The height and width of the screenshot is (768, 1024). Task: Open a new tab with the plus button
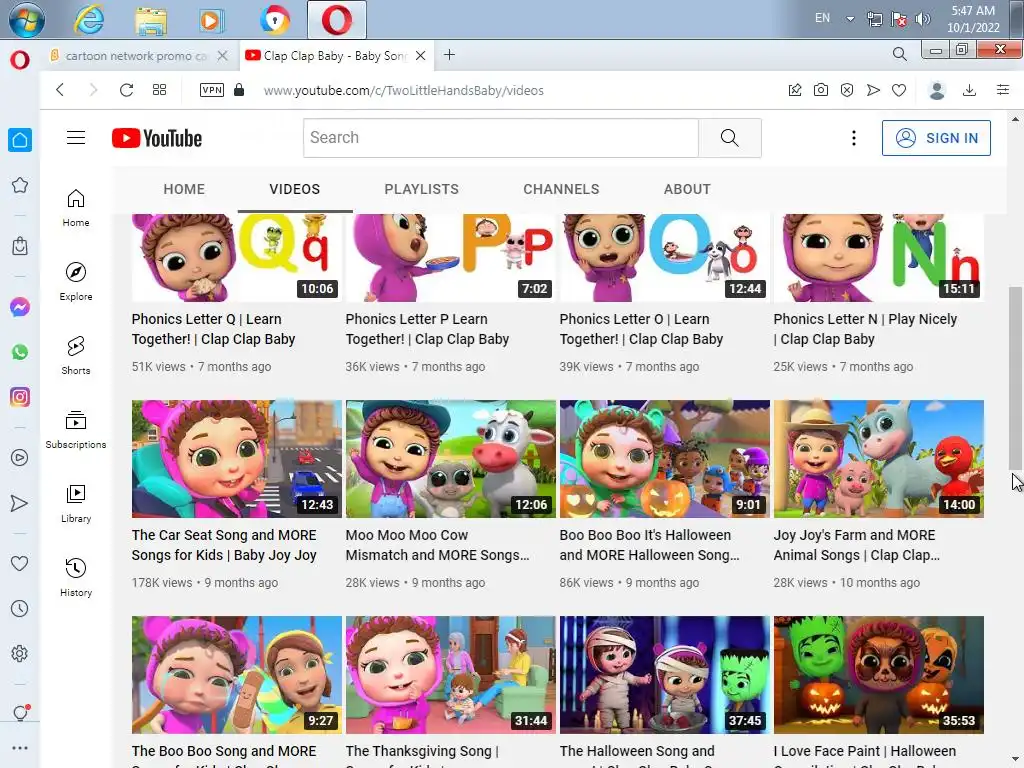[449, 55]
